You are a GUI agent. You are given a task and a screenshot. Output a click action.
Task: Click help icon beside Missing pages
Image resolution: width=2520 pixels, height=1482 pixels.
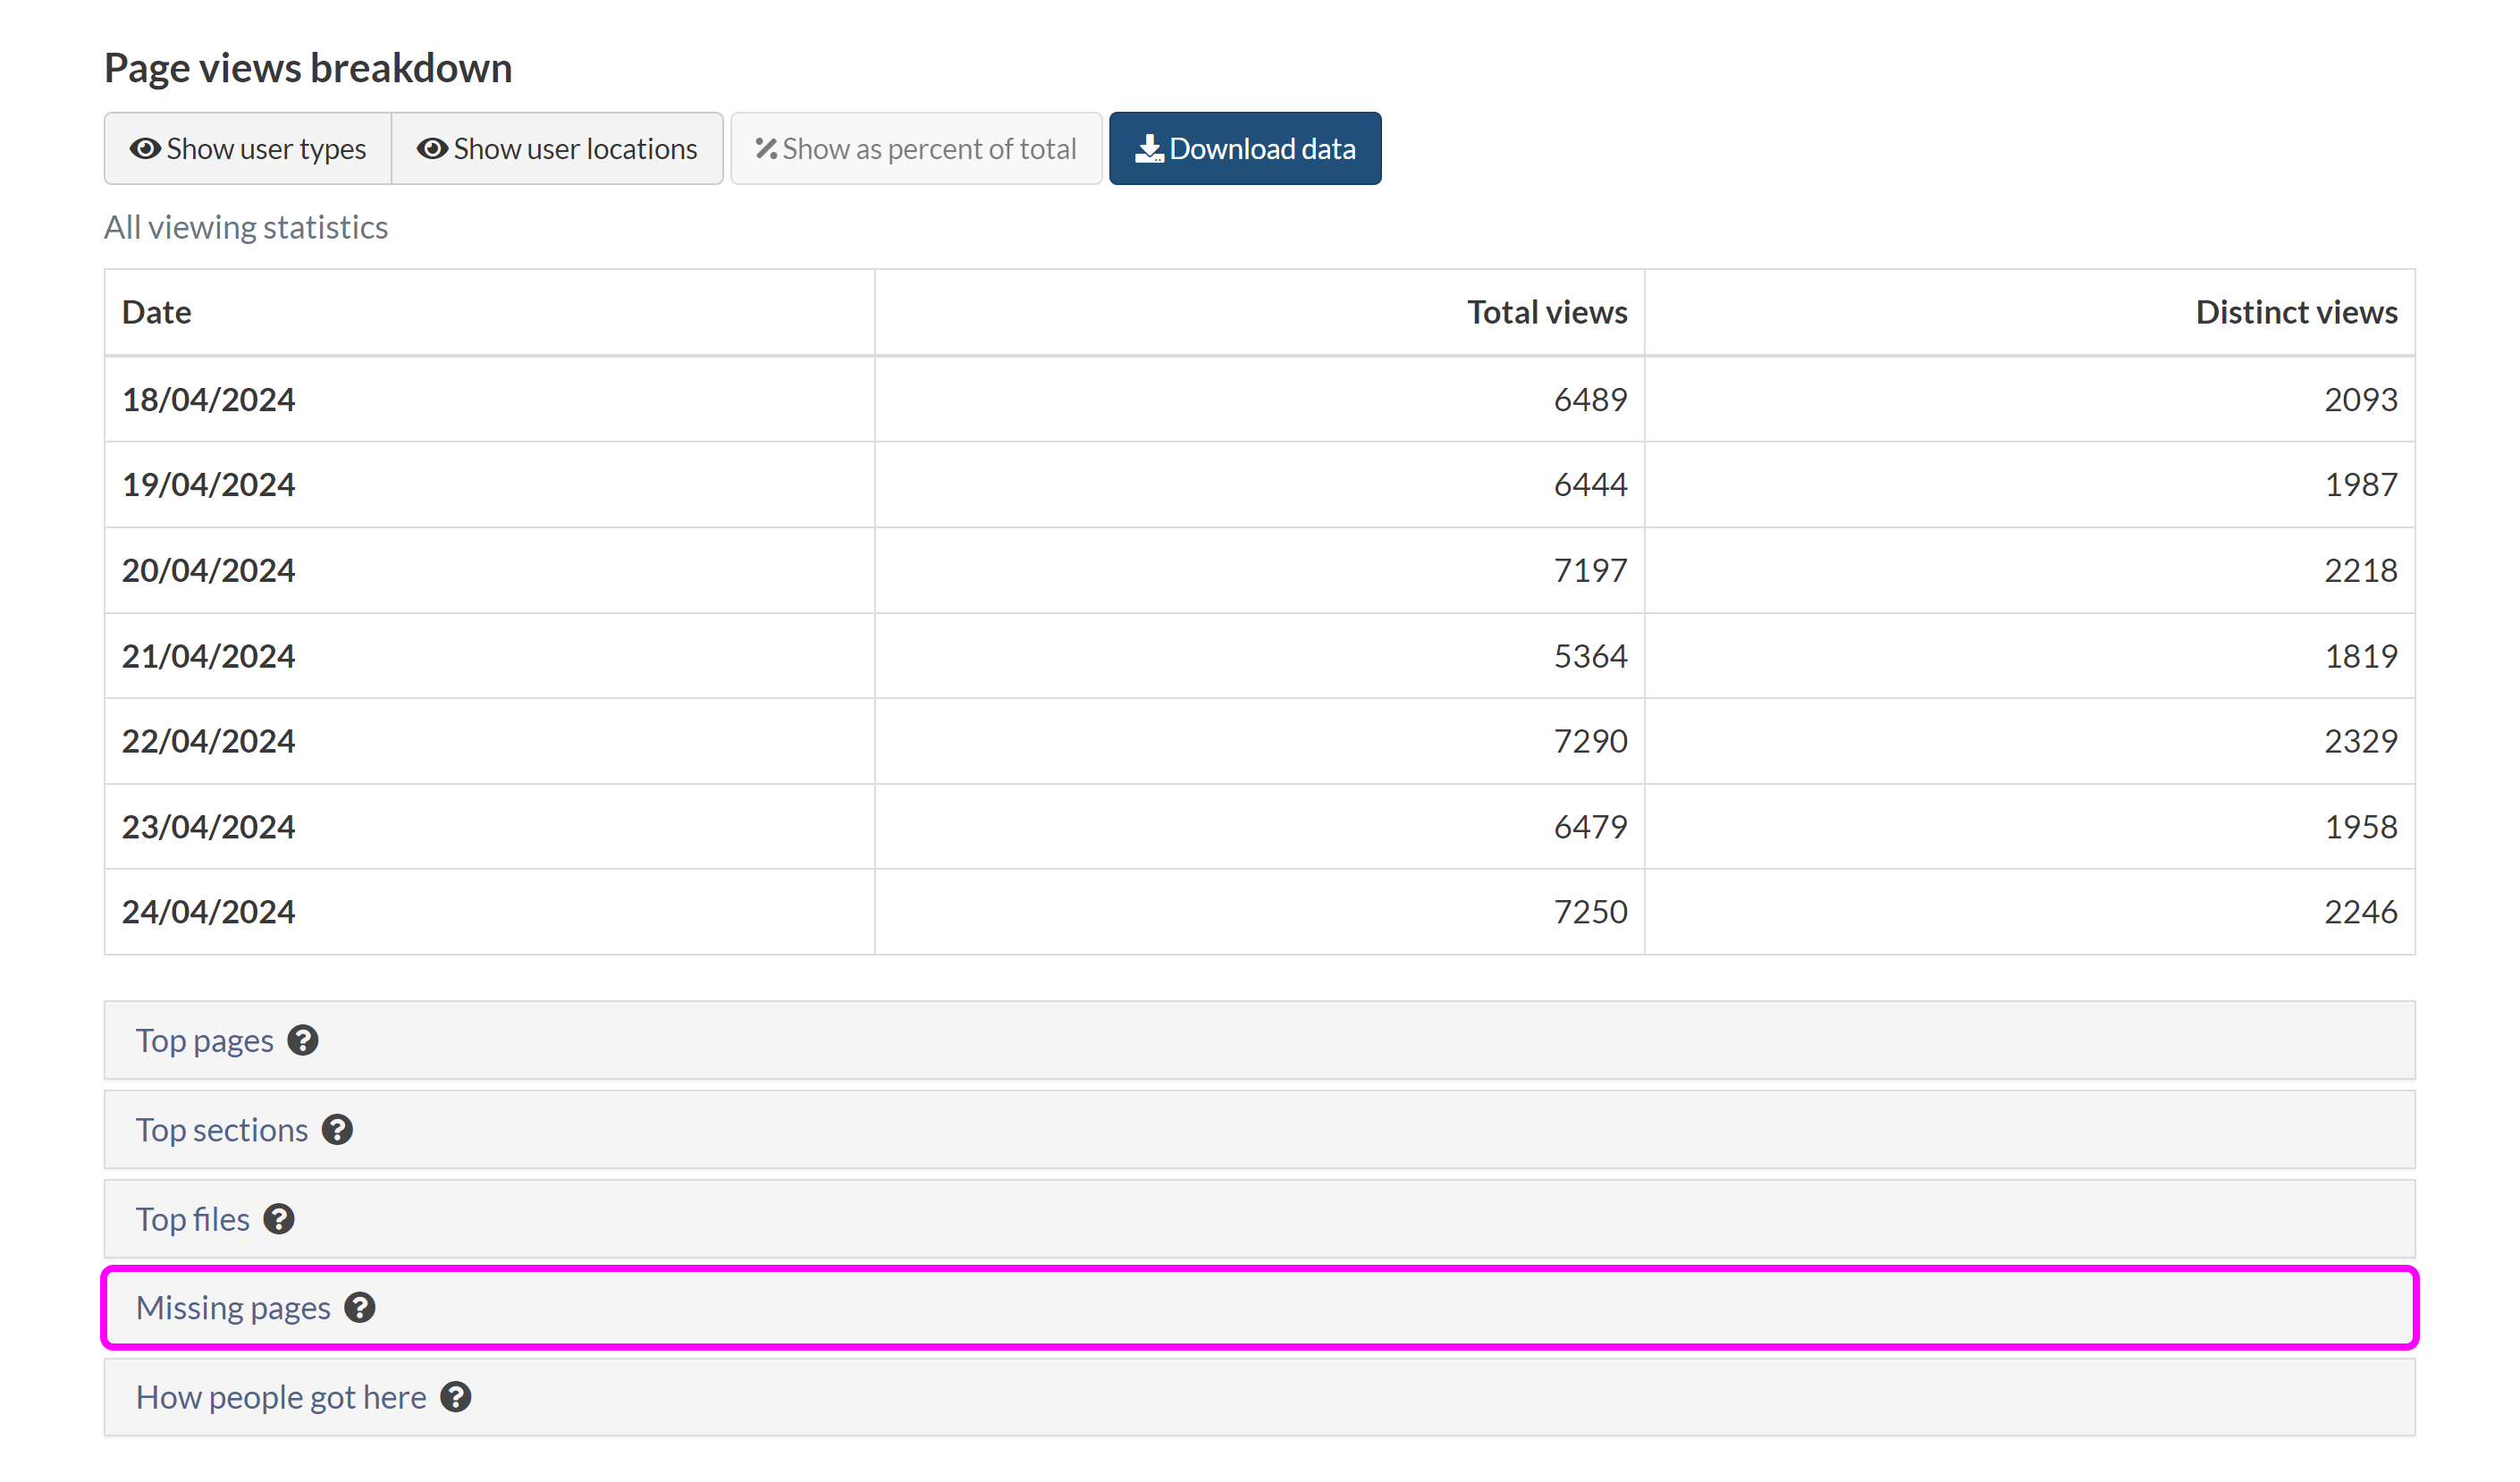[x=360, y=1308]
